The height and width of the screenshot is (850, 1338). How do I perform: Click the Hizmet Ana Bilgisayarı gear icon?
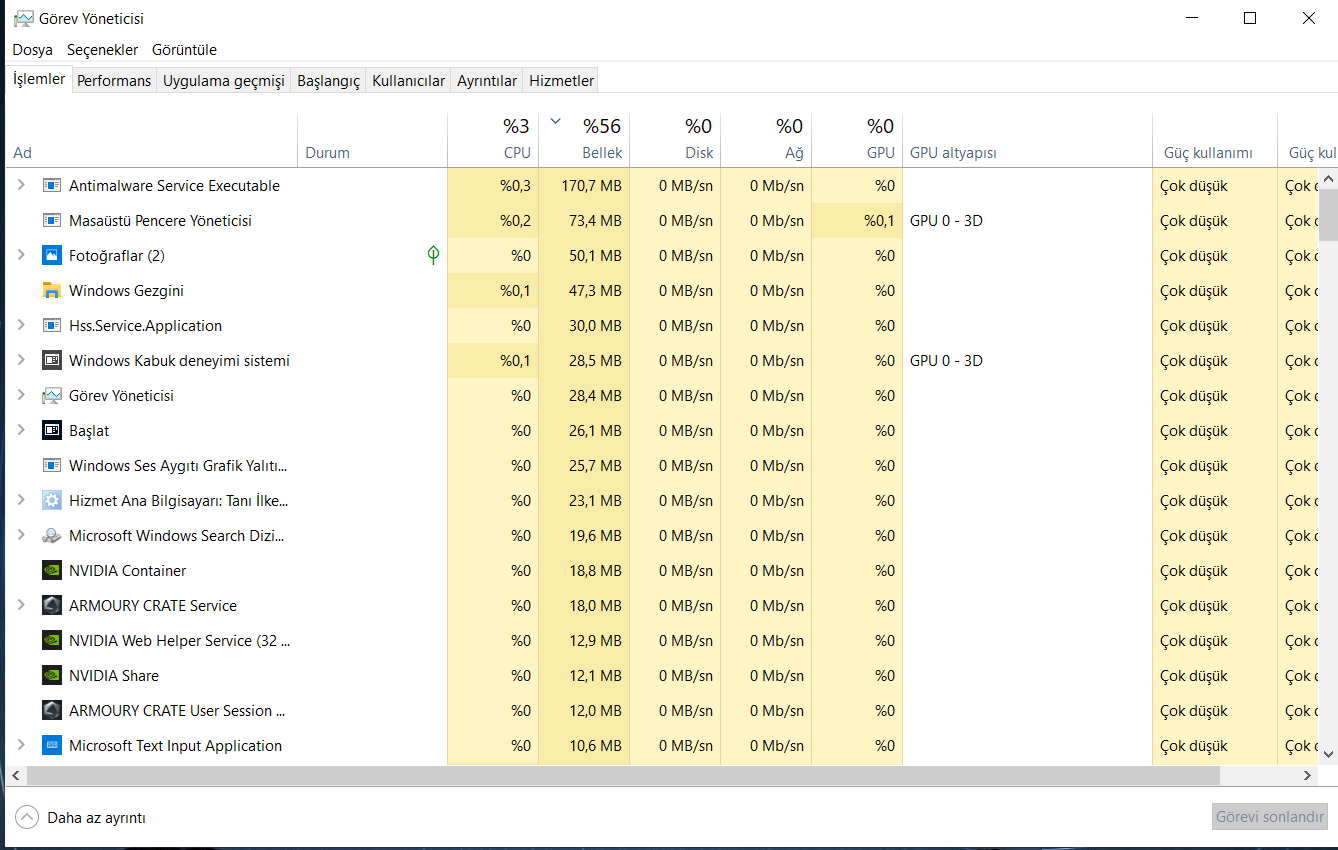tap(52, 501)
